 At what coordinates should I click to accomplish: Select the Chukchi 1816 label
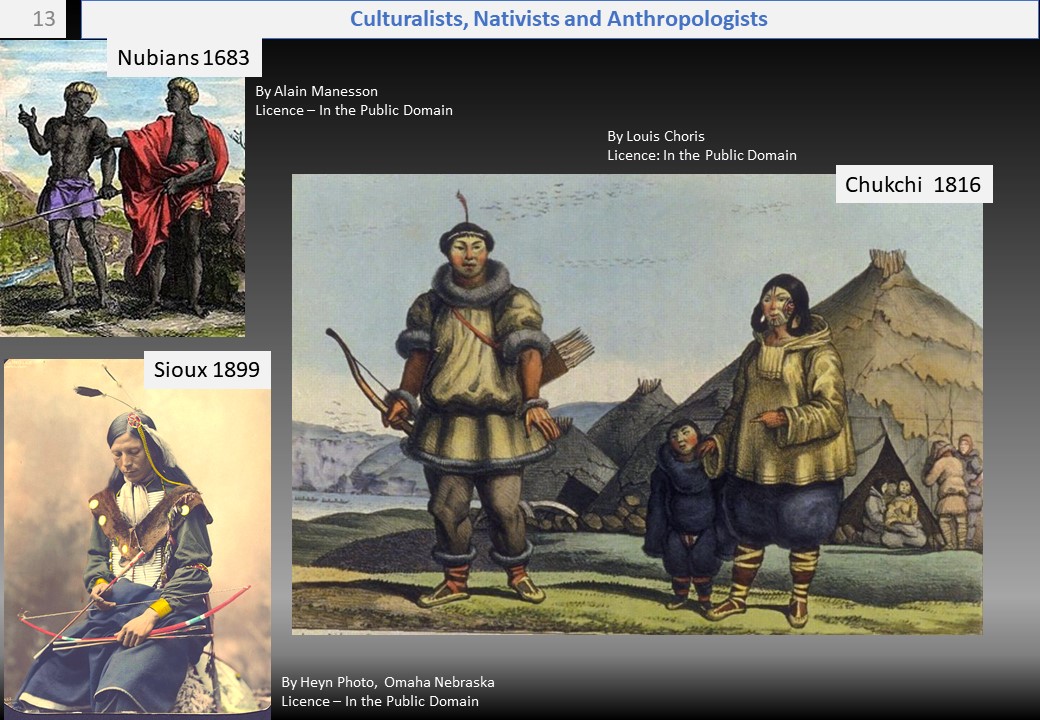click(x=913, y=184)
